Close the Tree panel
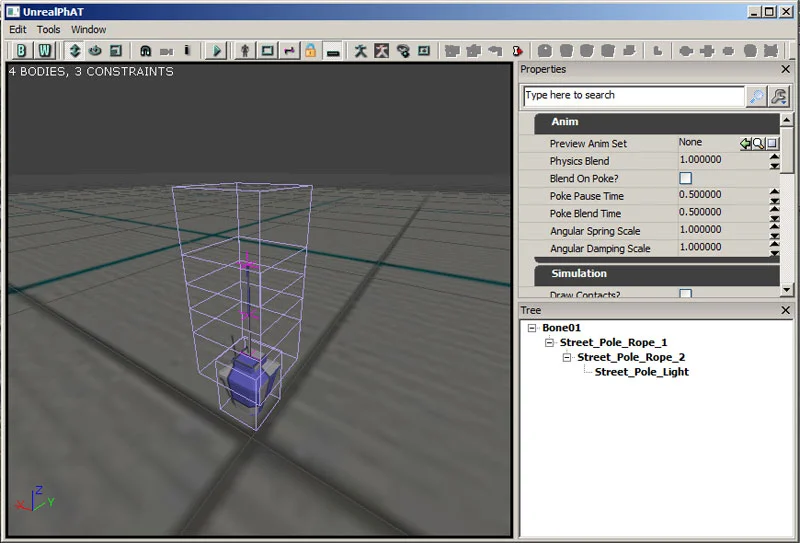This screenshot has height=543, width=800. [x=785, y=310]
